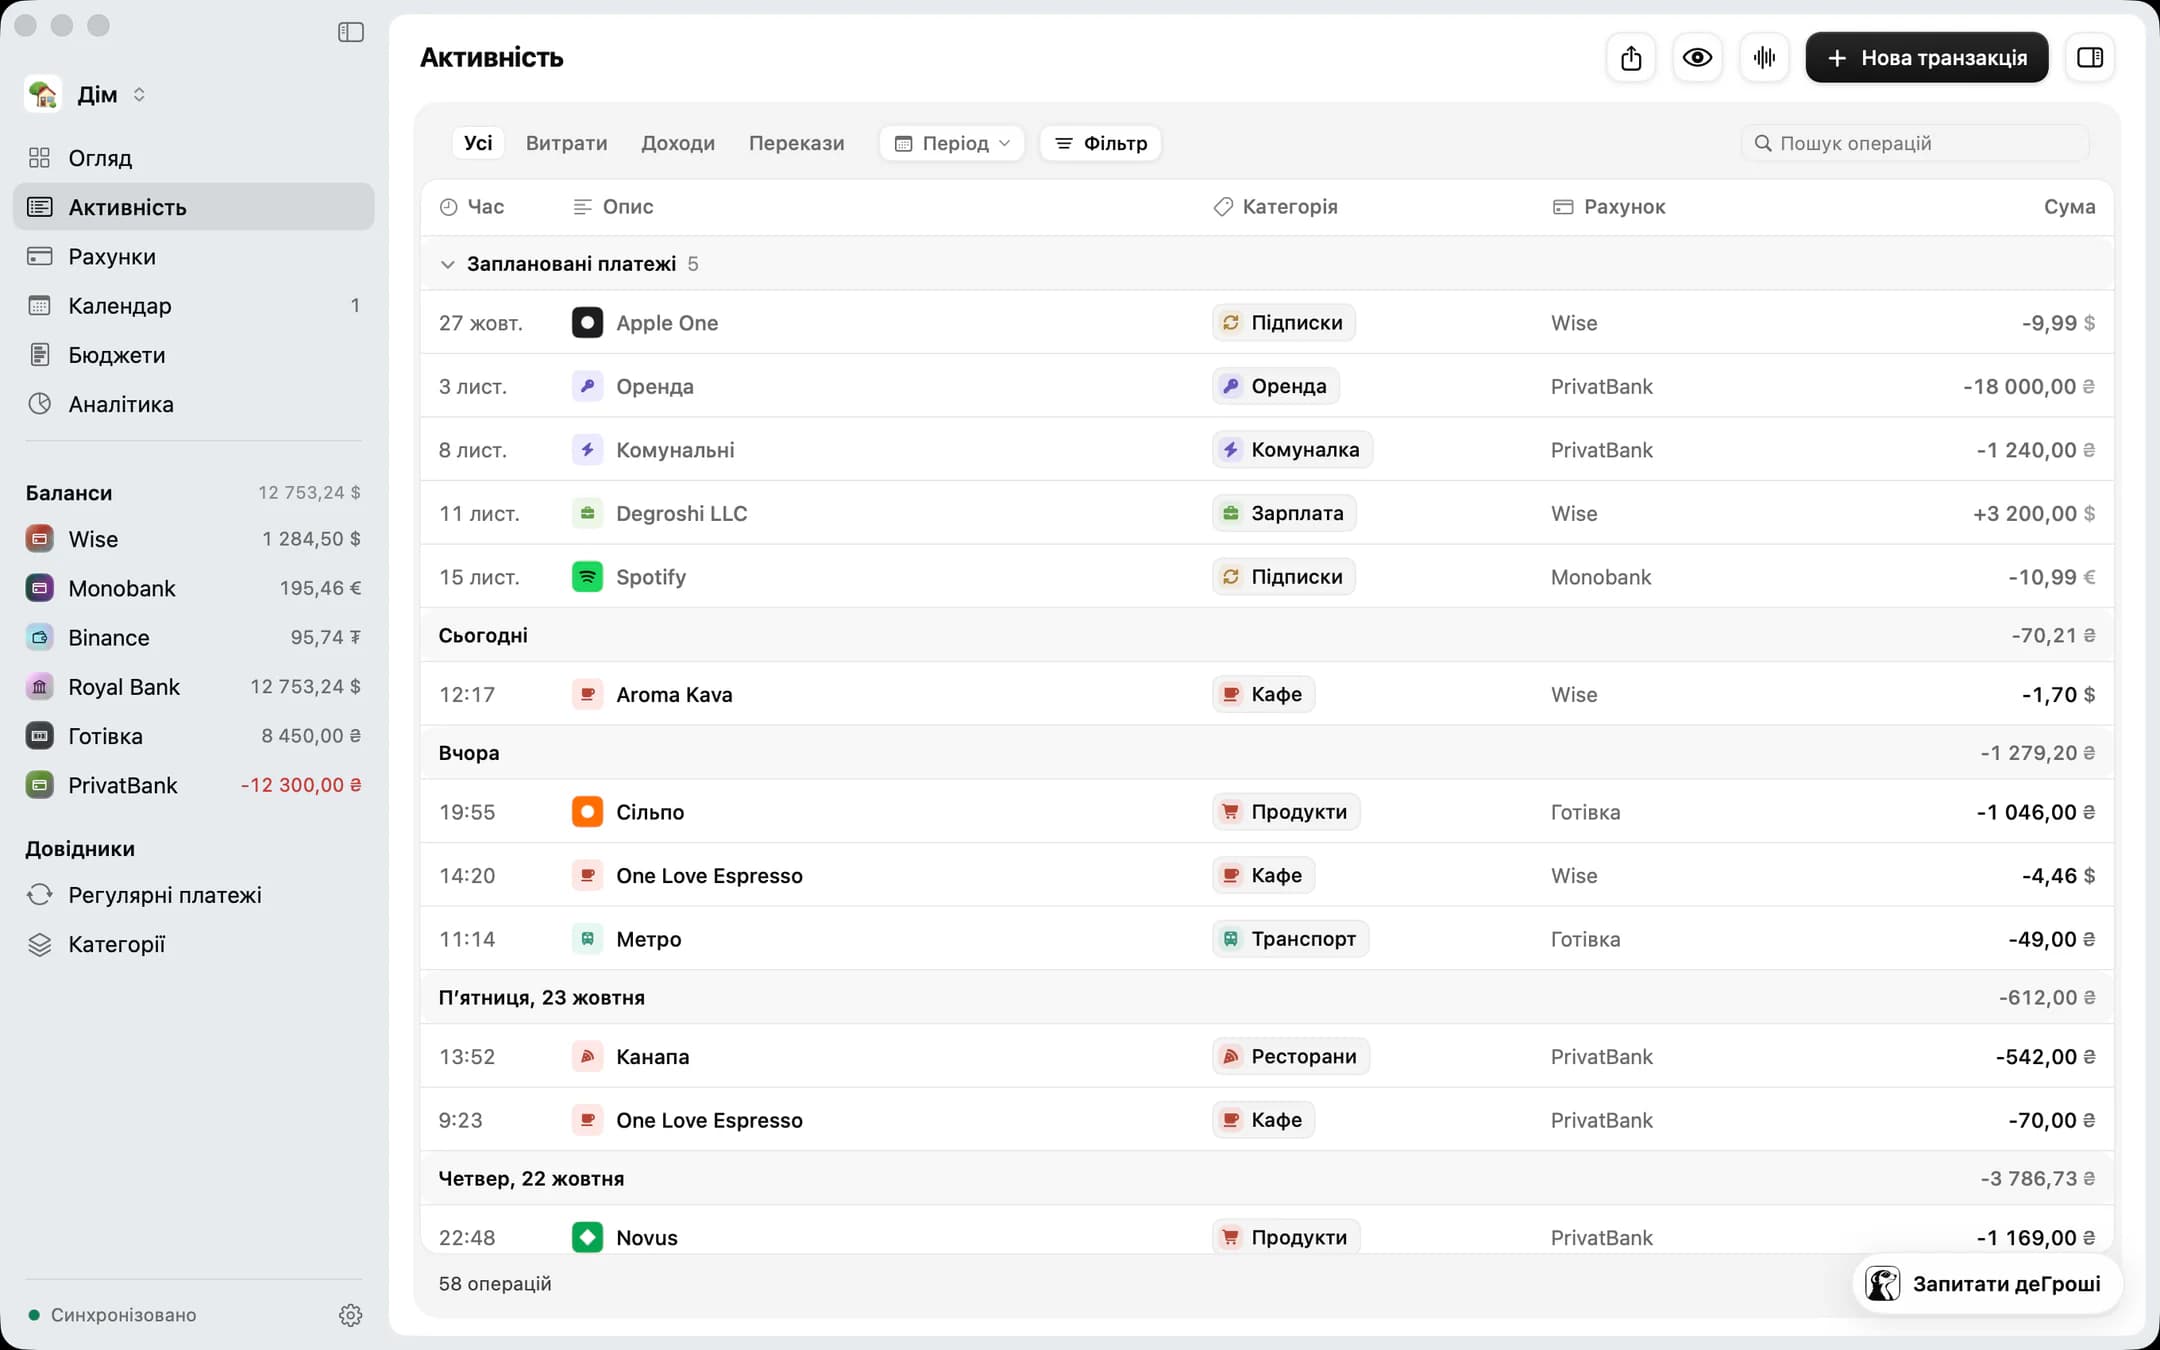Open the Фільтр button
Image resolution: width=2160 pixels, height=1350 pixels.
[x=1101, y=143]
